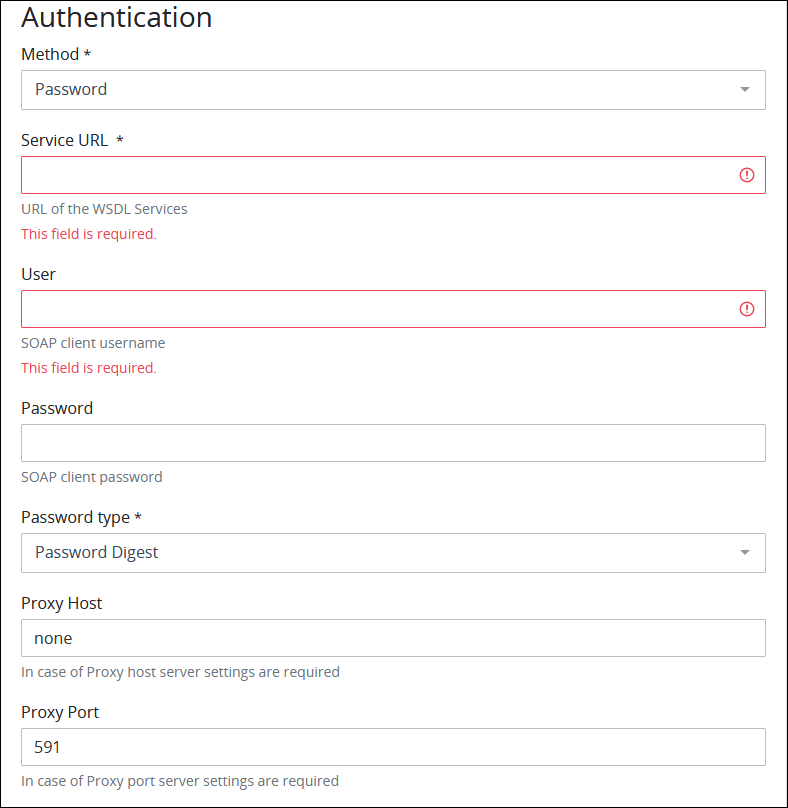This screenshot has height=808, width=788.
Task: Click the User field validation error icon
Action: [746, 308]
